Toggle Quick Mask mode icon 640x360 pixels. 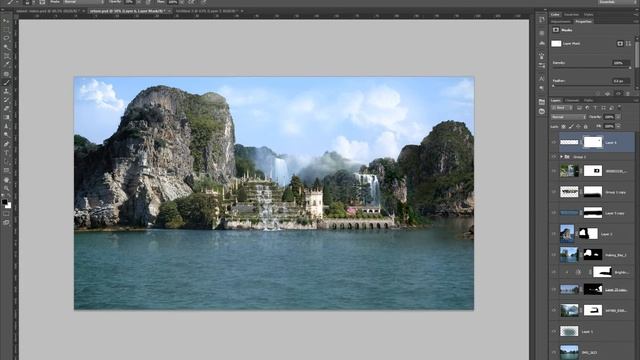[x=6, y=213]
